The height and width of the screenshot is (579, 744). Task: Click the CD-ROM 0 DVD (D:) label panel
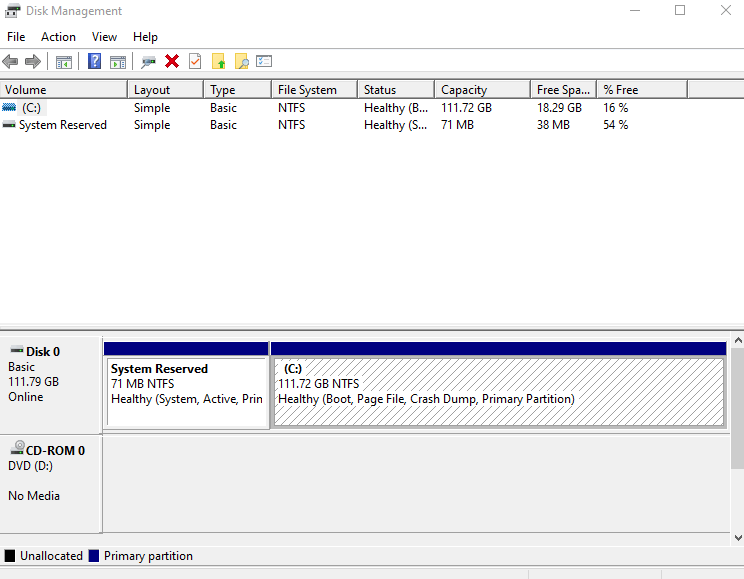tap(51, 484)
